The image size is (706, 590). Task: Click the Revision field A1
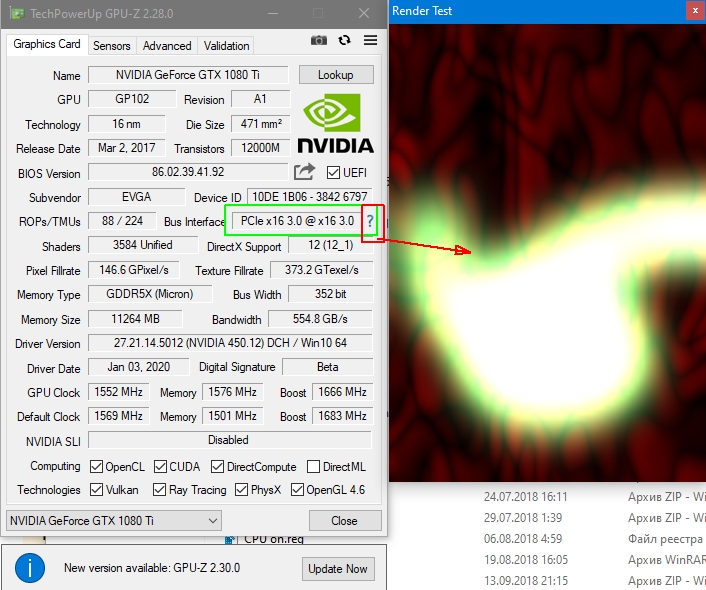[x=260, y=99]
